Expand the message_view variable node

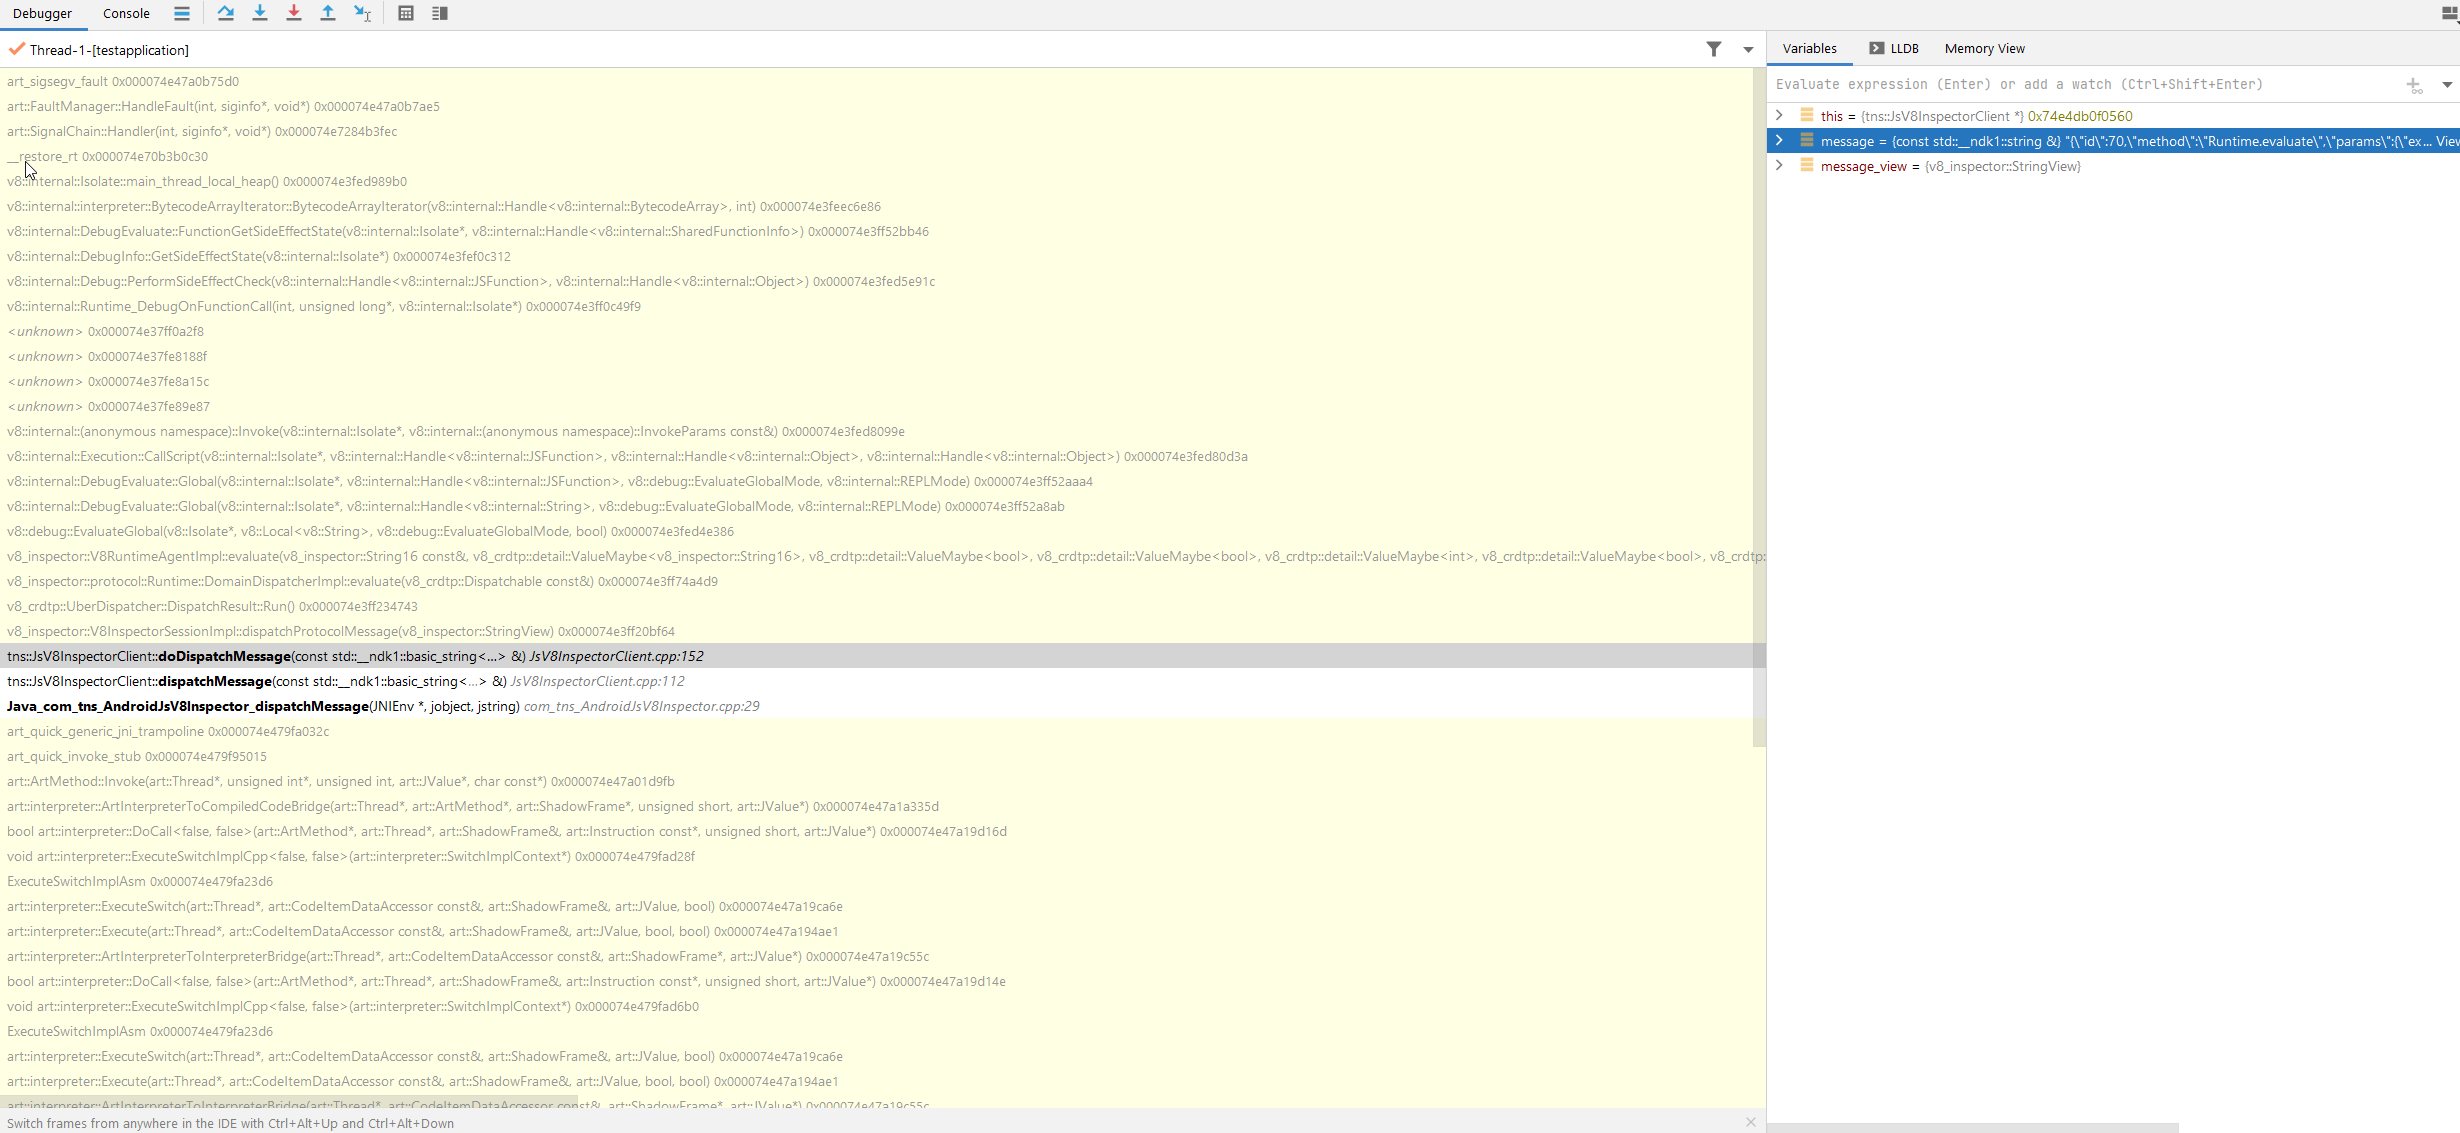tap(1779, 166)
